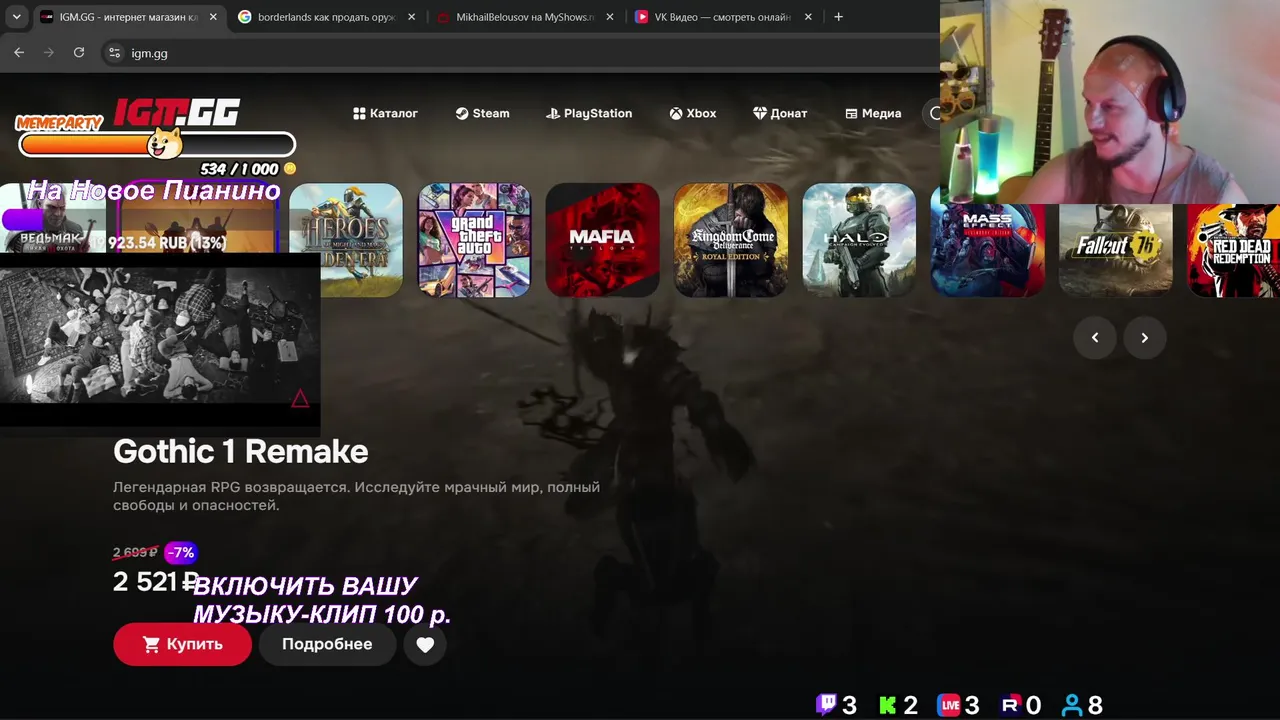Screen dimensions: 1280x720
Task: Select the Halo game cover
Action: pos(859,240)
